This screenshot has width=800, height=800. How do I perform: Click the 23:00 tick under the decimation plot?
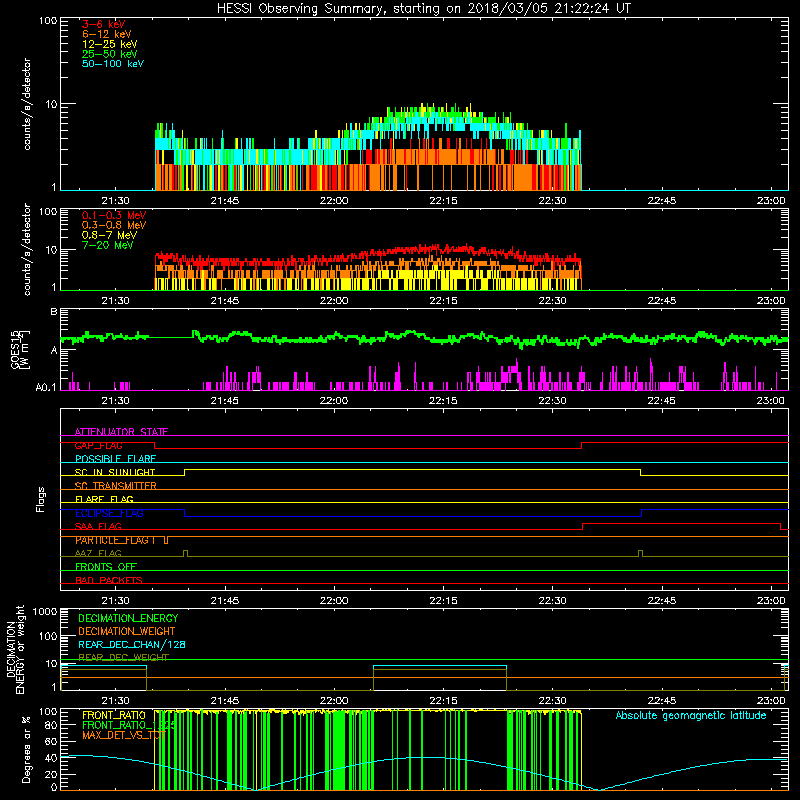771,701
